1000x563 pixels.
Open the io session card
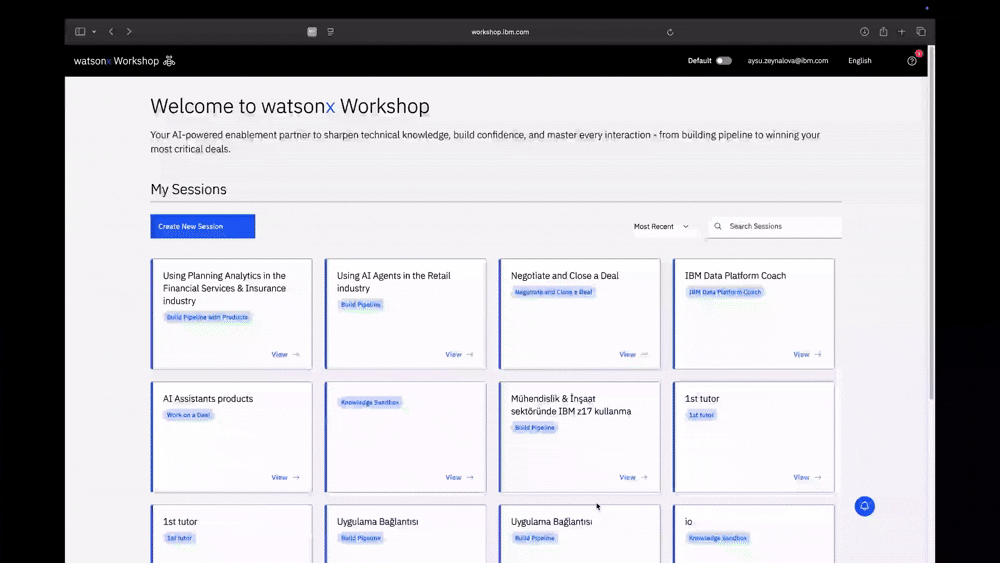pos(753,534)
